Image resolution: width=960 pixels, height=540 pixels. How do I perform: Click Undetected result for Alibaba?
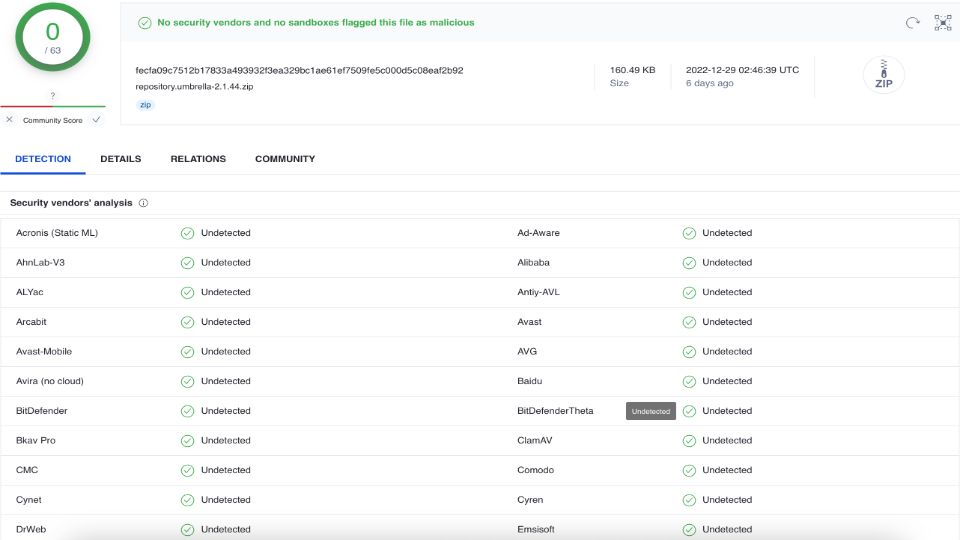pyautogui.click(x=727, y=263)
